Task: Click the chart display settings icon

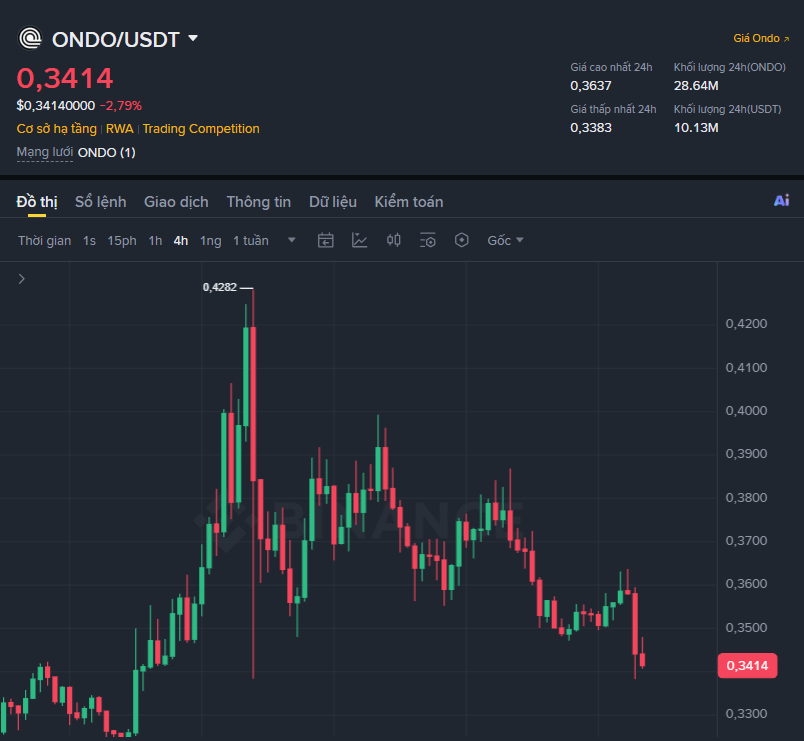Action: [428, 240]
